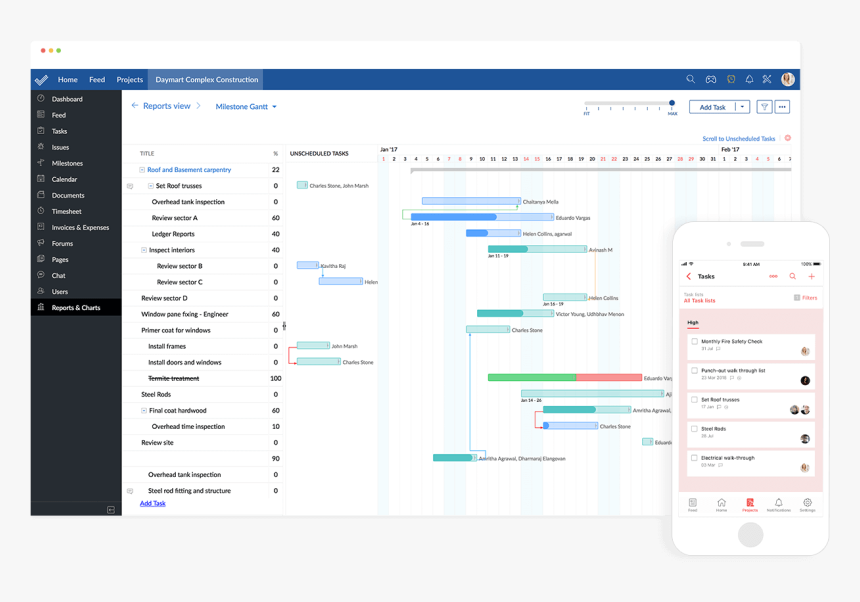
Task: Open notifications via the bell icon
Action: (x=749, y=79)
